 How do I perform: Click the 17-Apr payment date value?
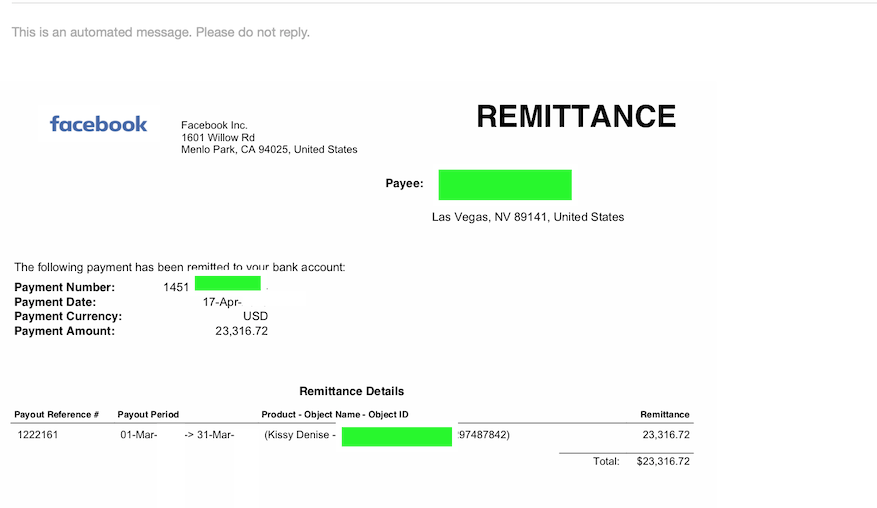pyautogui.click(x=222, y=302)
